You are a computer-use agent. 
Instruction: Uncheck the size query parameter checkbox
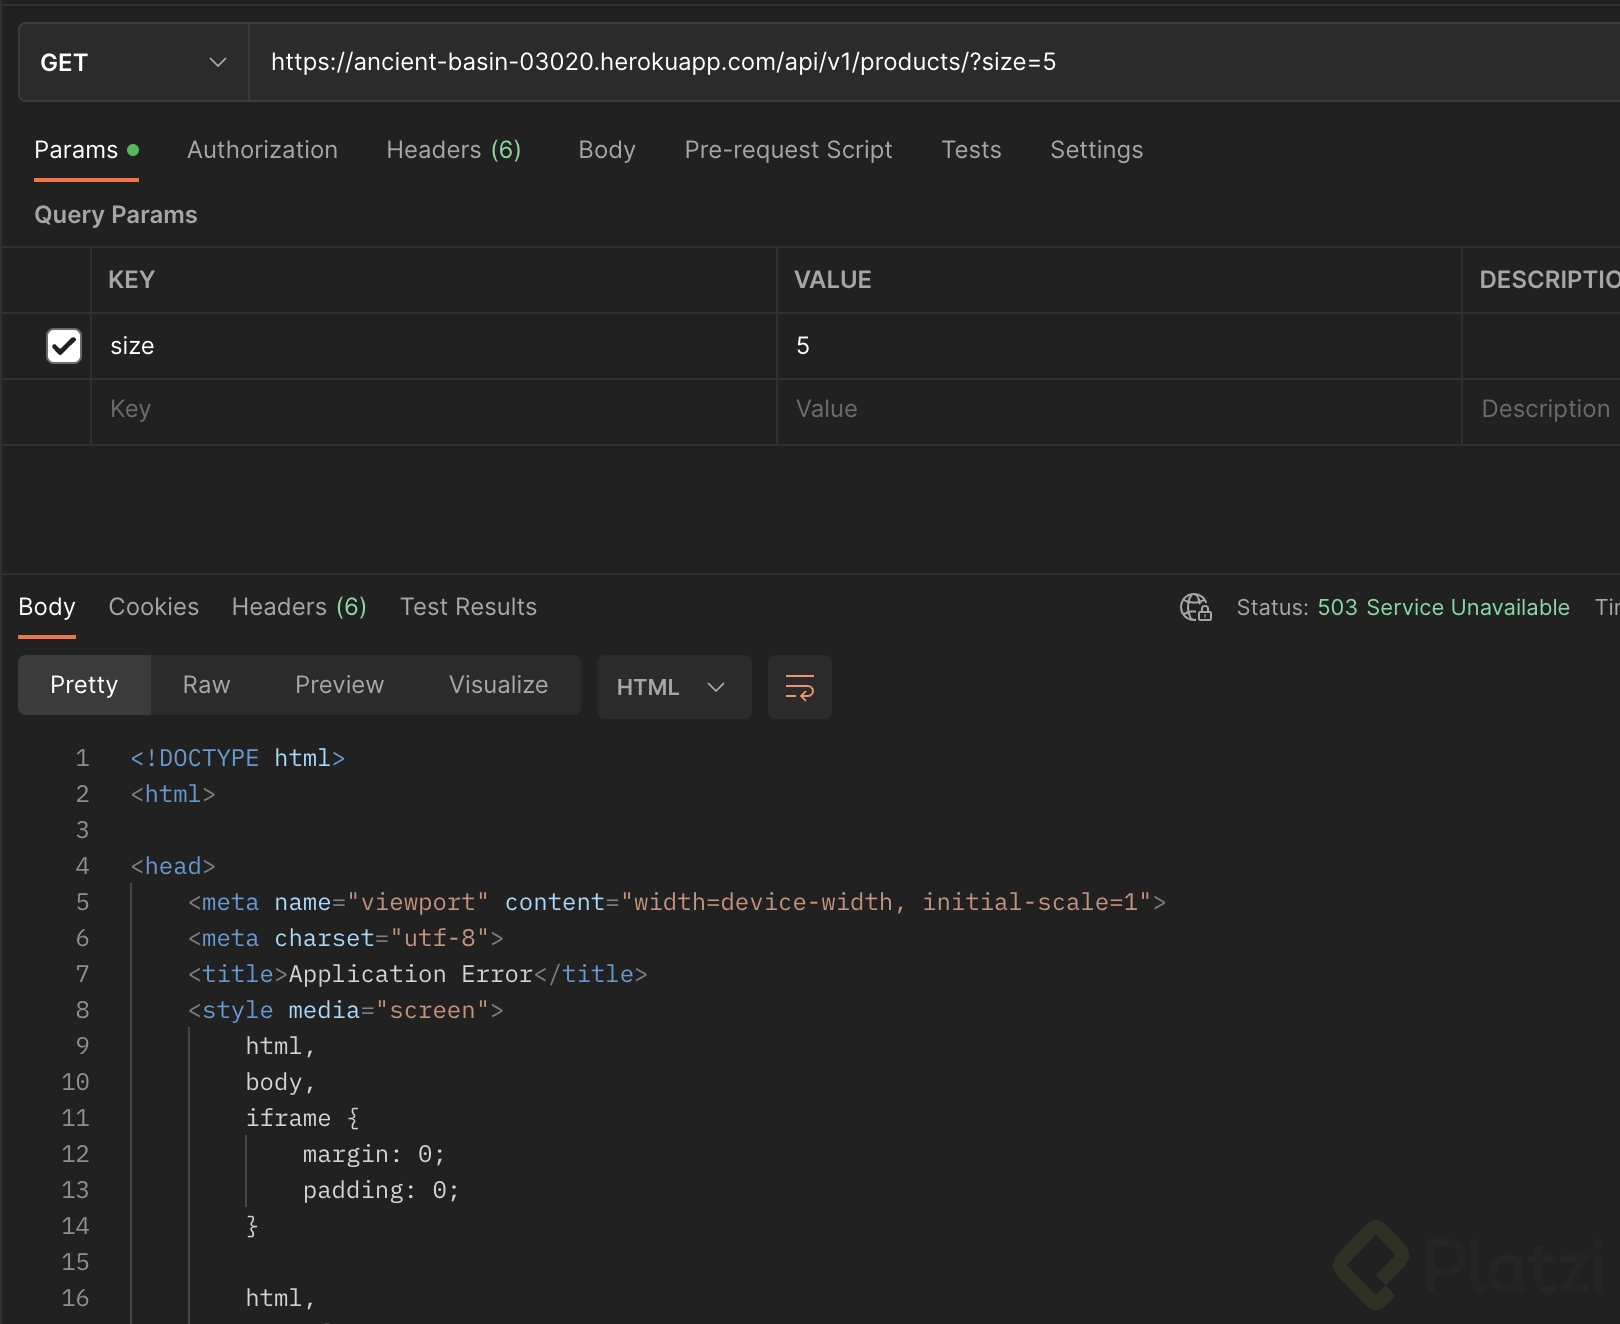[64, 346]
